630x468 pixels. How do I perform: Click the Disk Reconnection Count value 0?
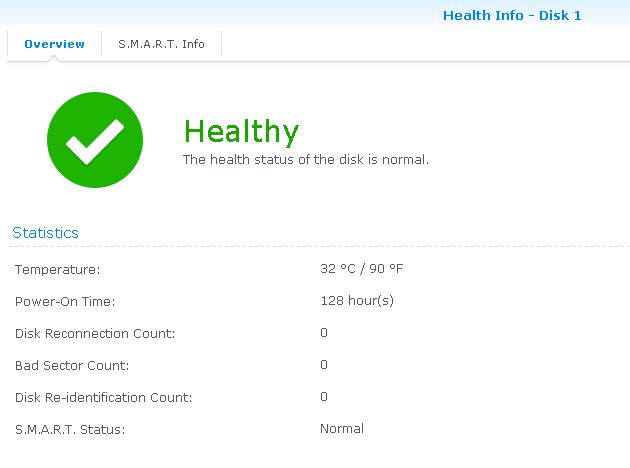click(x=324, y=333)
